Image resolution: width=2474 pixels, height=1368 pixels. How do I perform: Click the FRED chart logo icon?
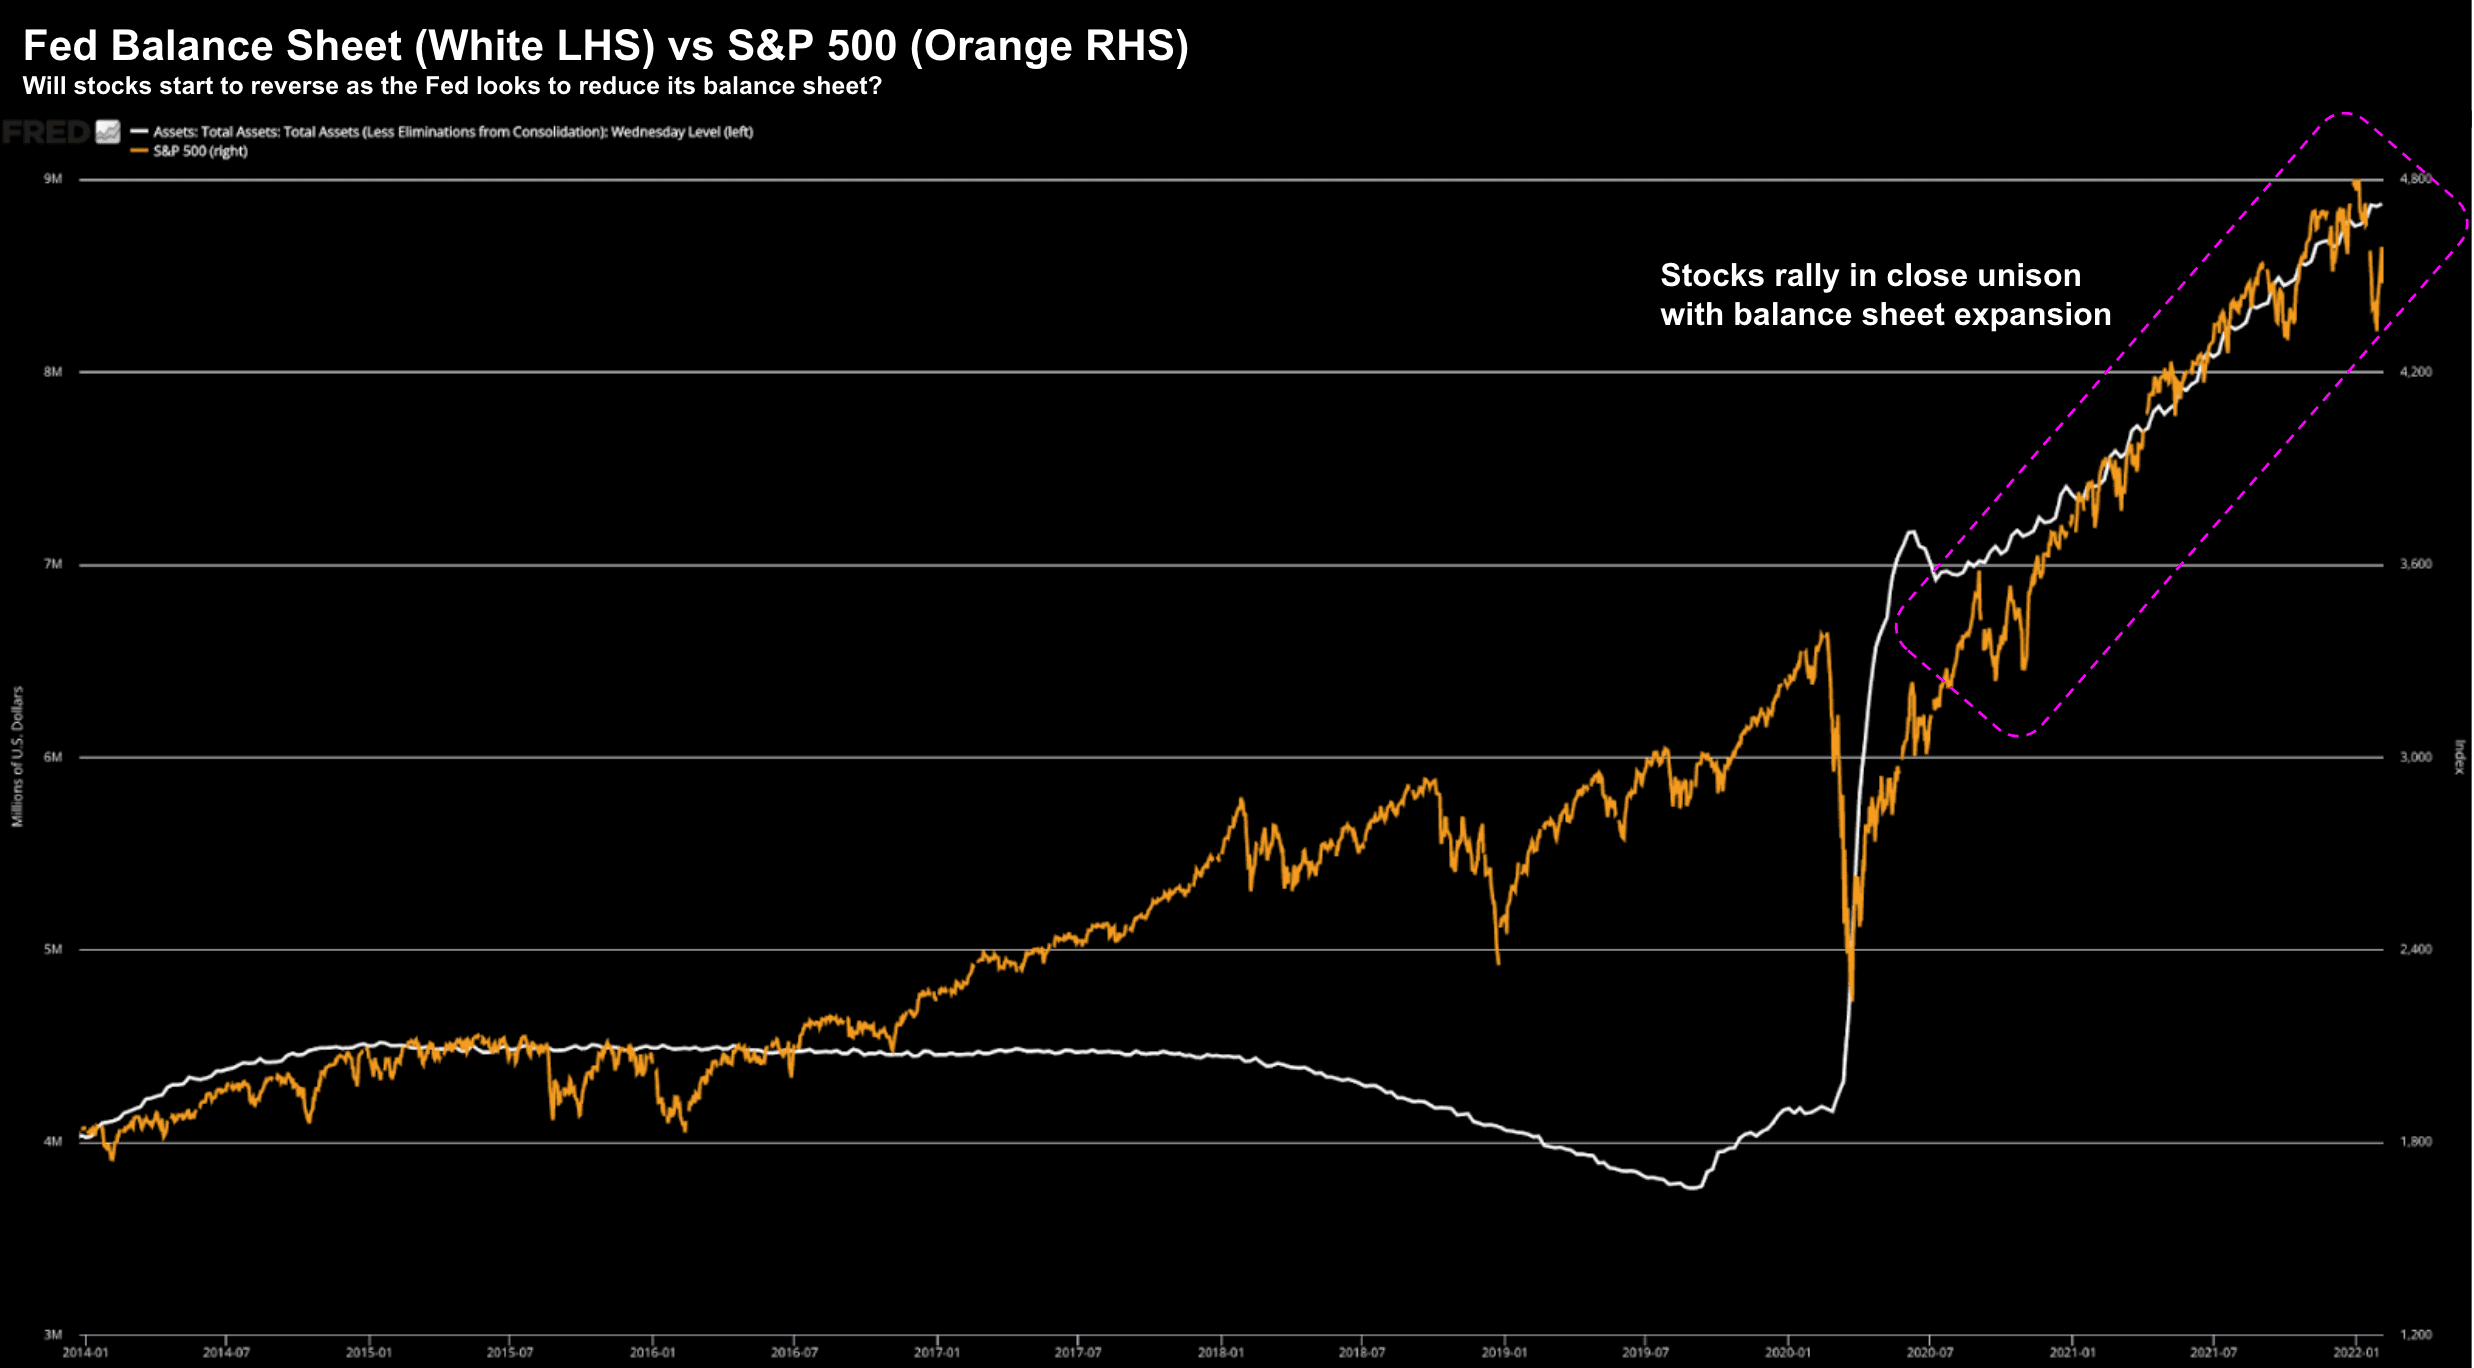pyautogui.click(x=108, y=132)
